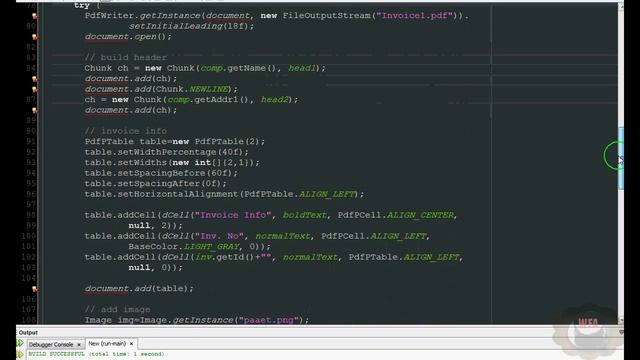Image resolution: width=640 pixels, height=360 pixels.
Task: Click hint icon beside document.add(Chunk.NEWLINE) line
Action: click(x=35, y=89)
